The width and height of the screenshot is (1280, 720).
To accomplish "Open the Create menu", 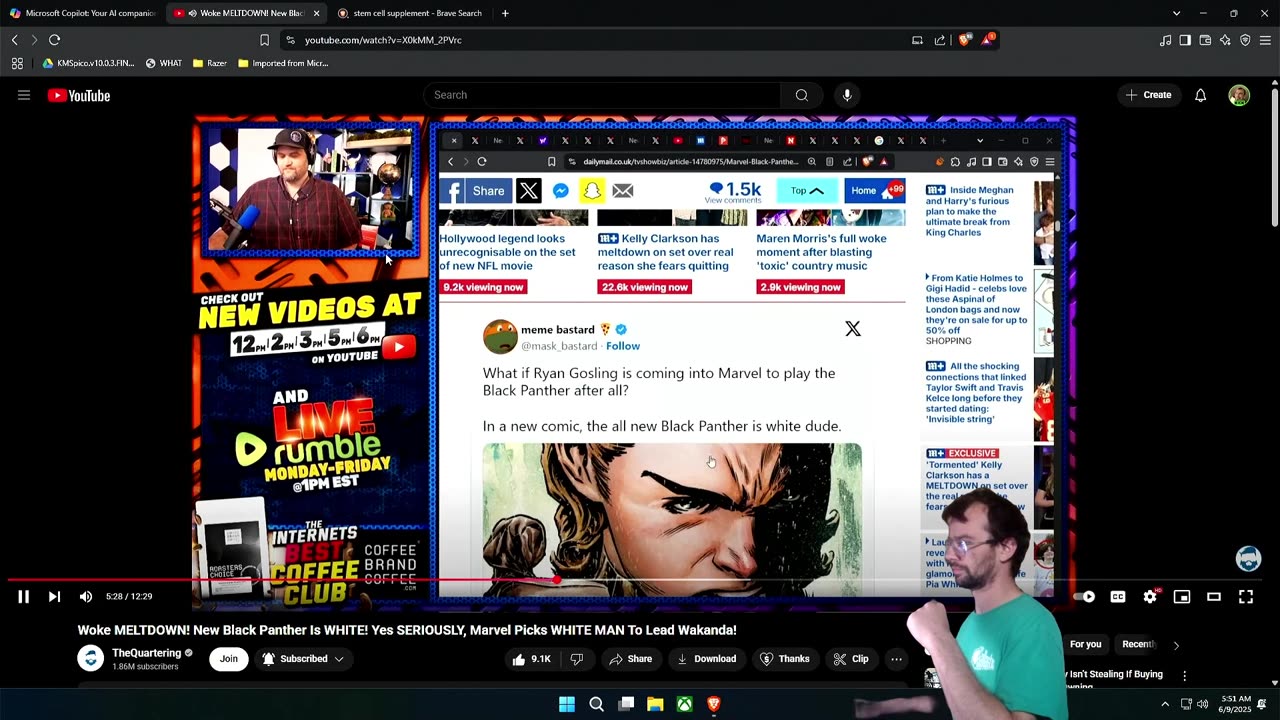I will [1148, 95].
